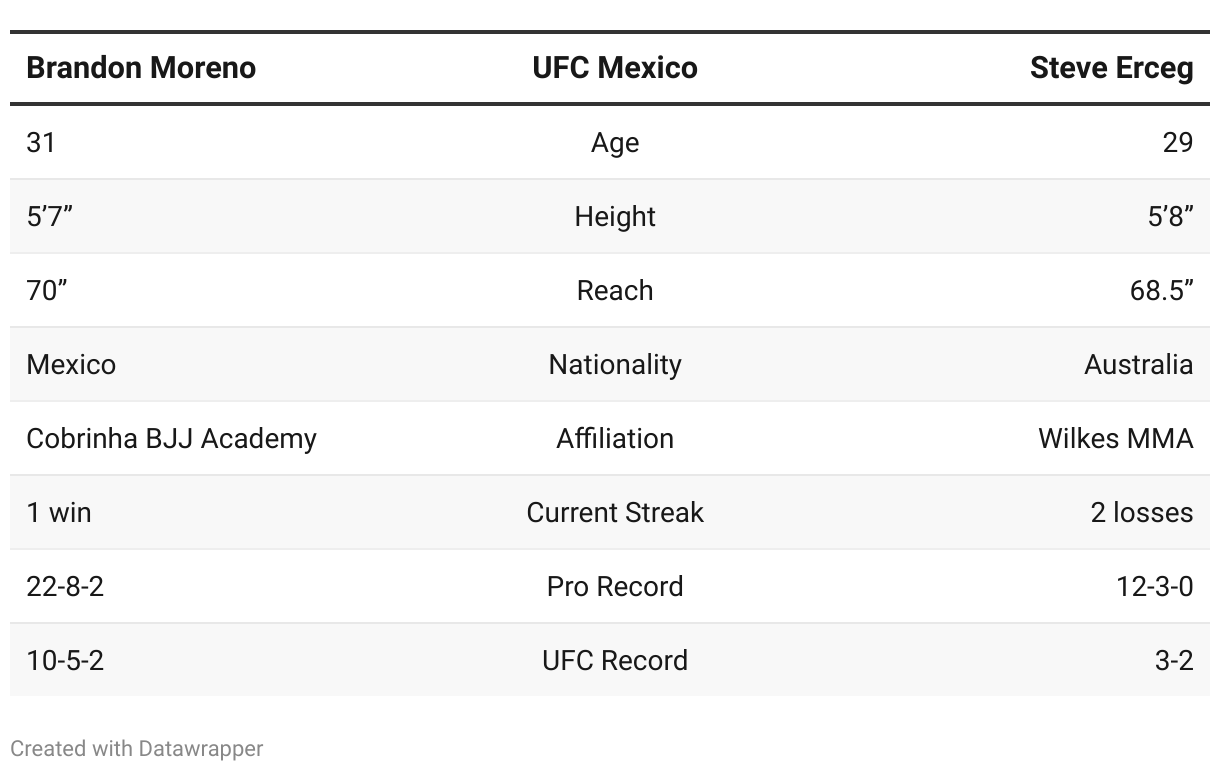Select the Current Streak row label
1220x772 pixels.
(x=615, y=513)
